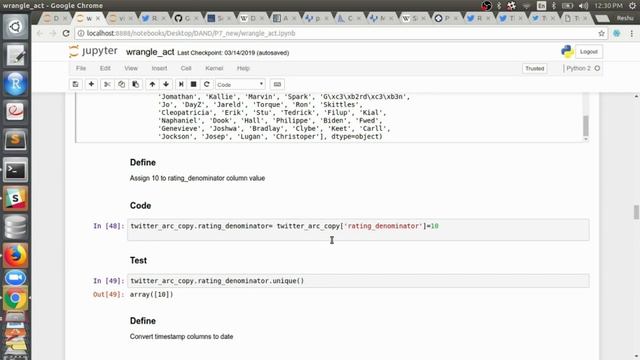Click the Jupyter logo
The width and height of the screenshot is (640, 360).
tap(93, 51)
